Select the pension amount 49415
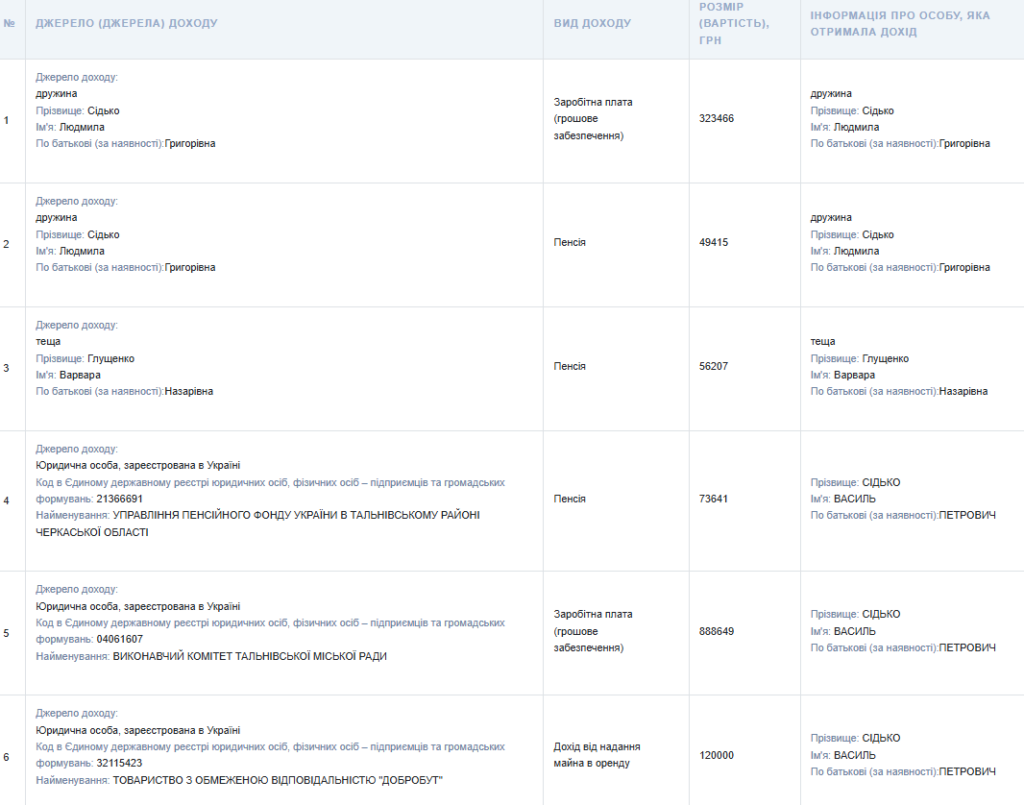This screenshot has width=1024, height=805. (x=713, y=242)
